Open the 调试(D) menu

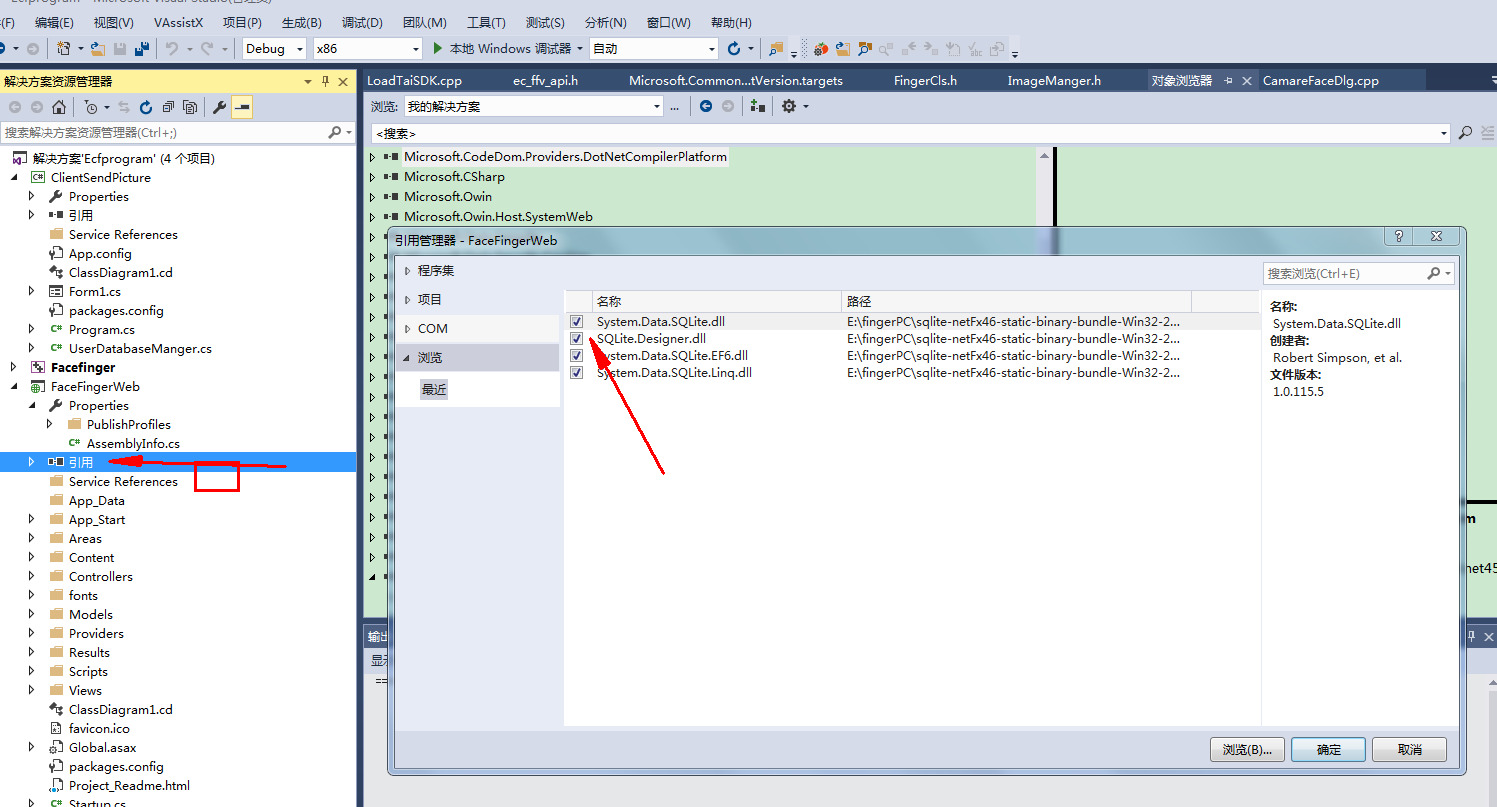point(362,22)
